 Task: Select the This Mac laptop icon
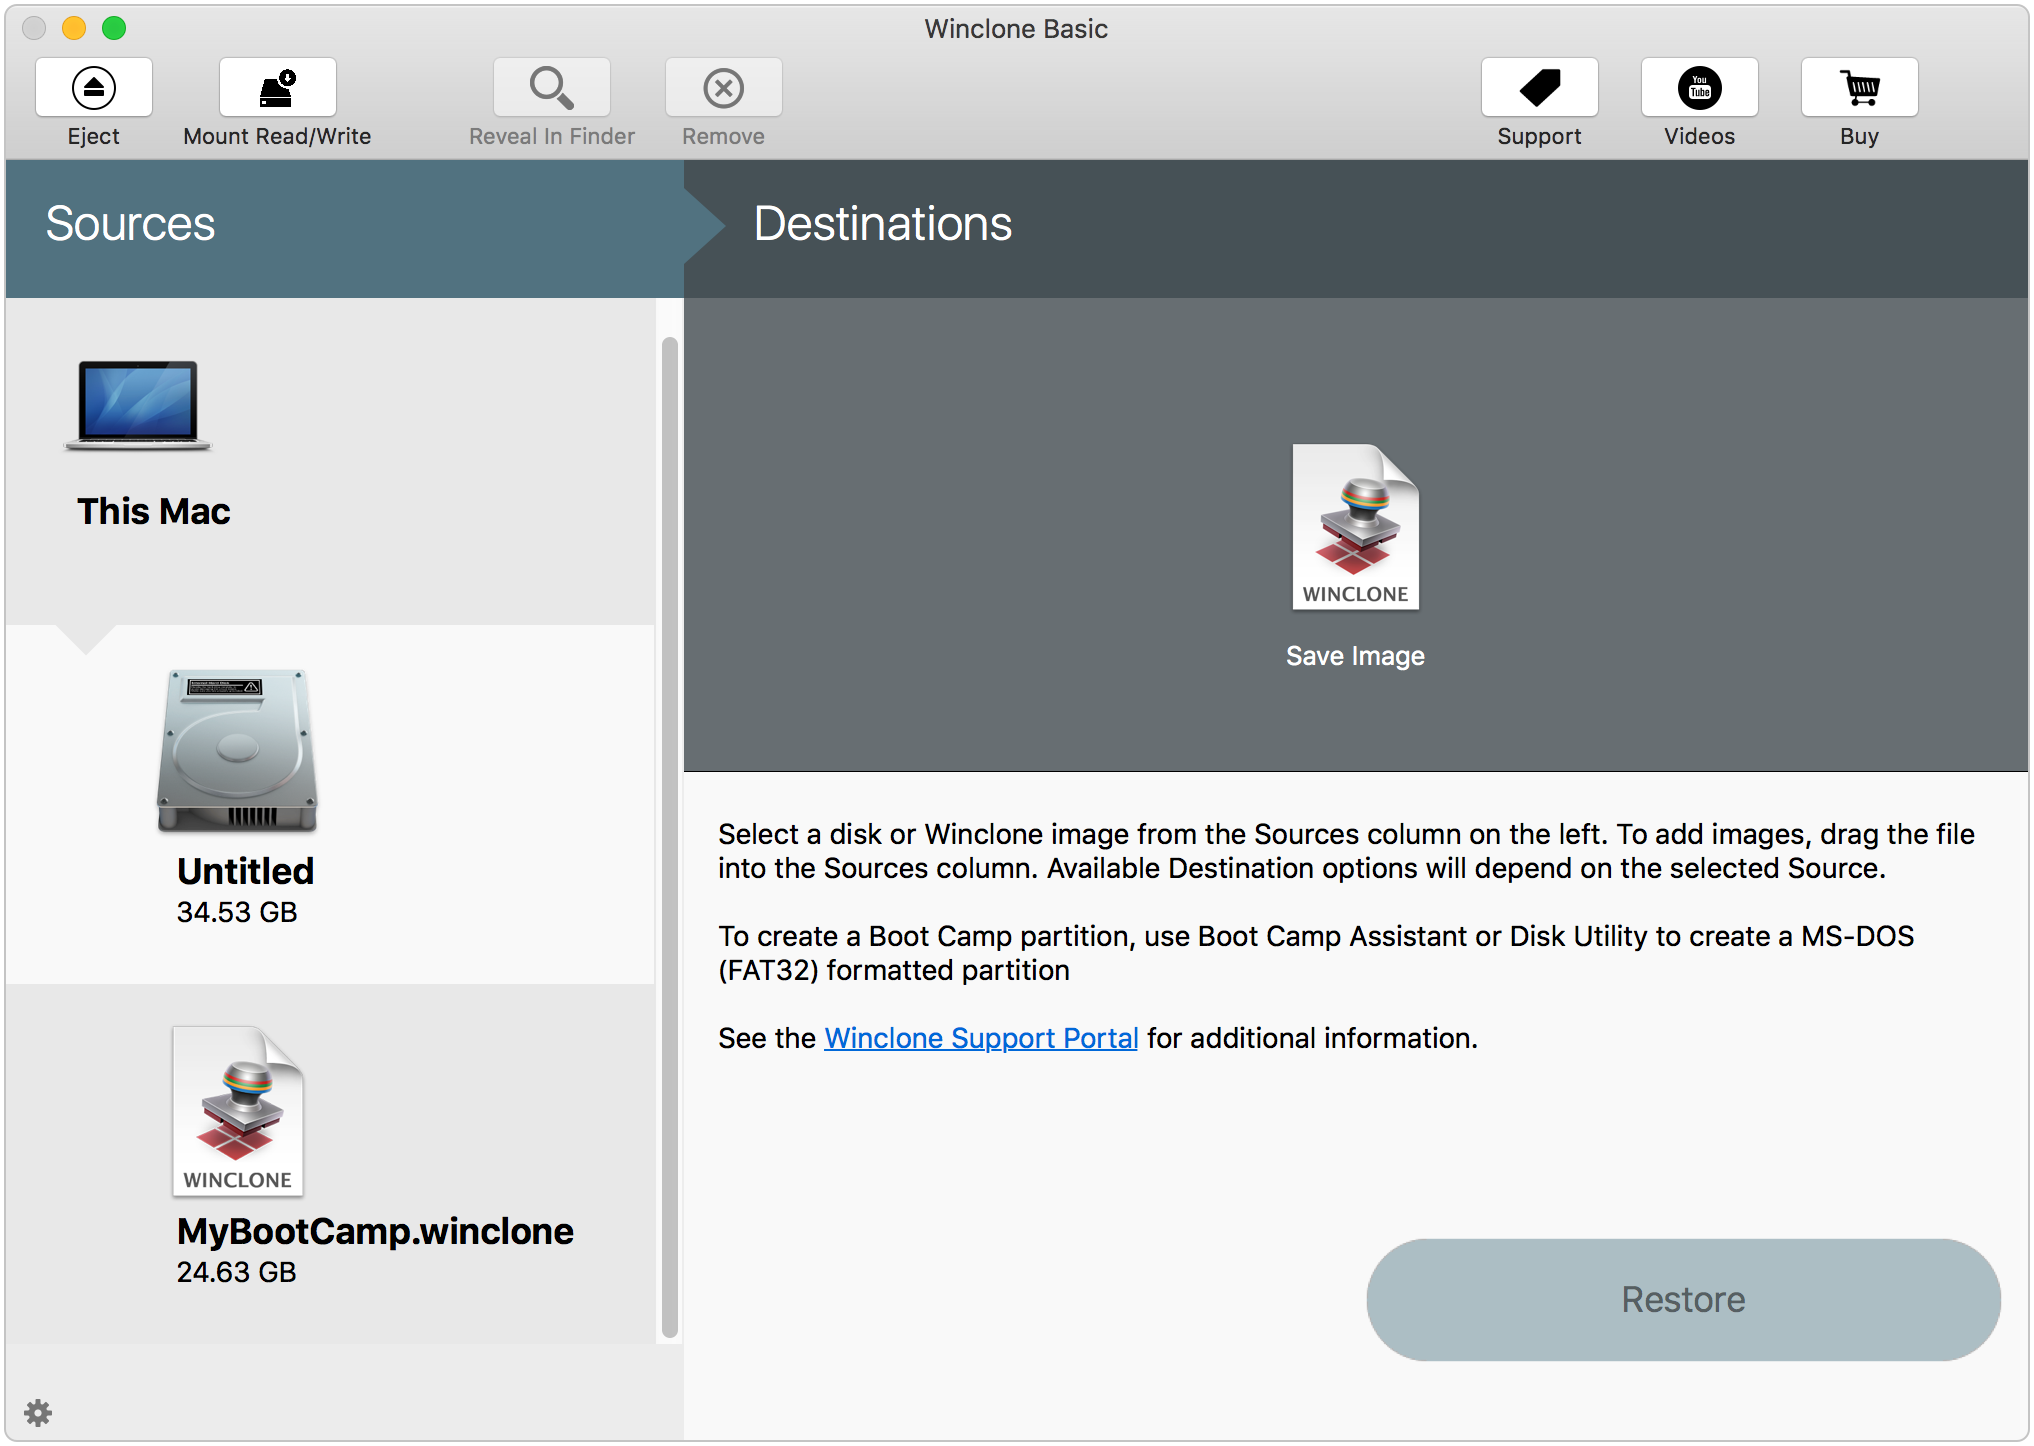138,405
